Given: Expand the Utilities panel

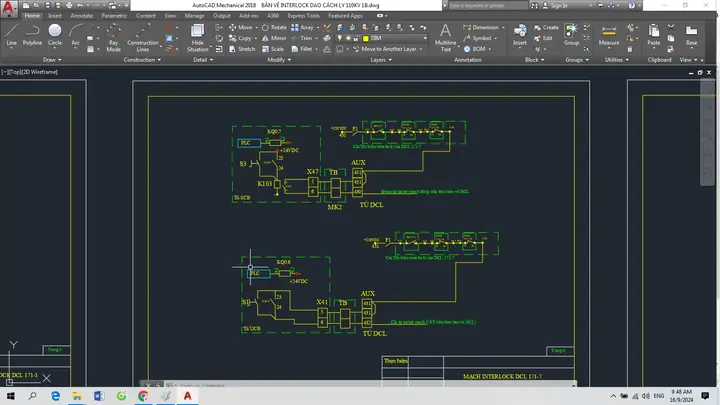Looking at the screenshot, I should 617,60.
